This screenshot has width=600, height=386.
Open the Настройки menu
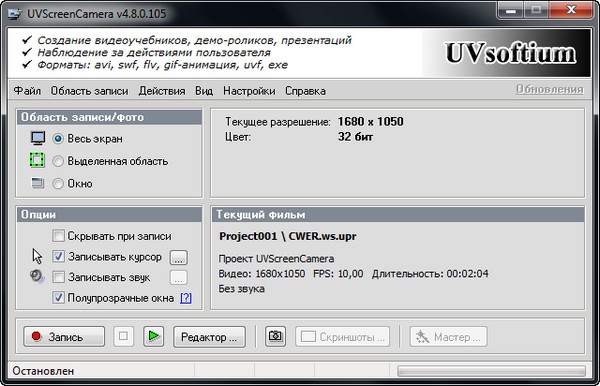(249, 91)
